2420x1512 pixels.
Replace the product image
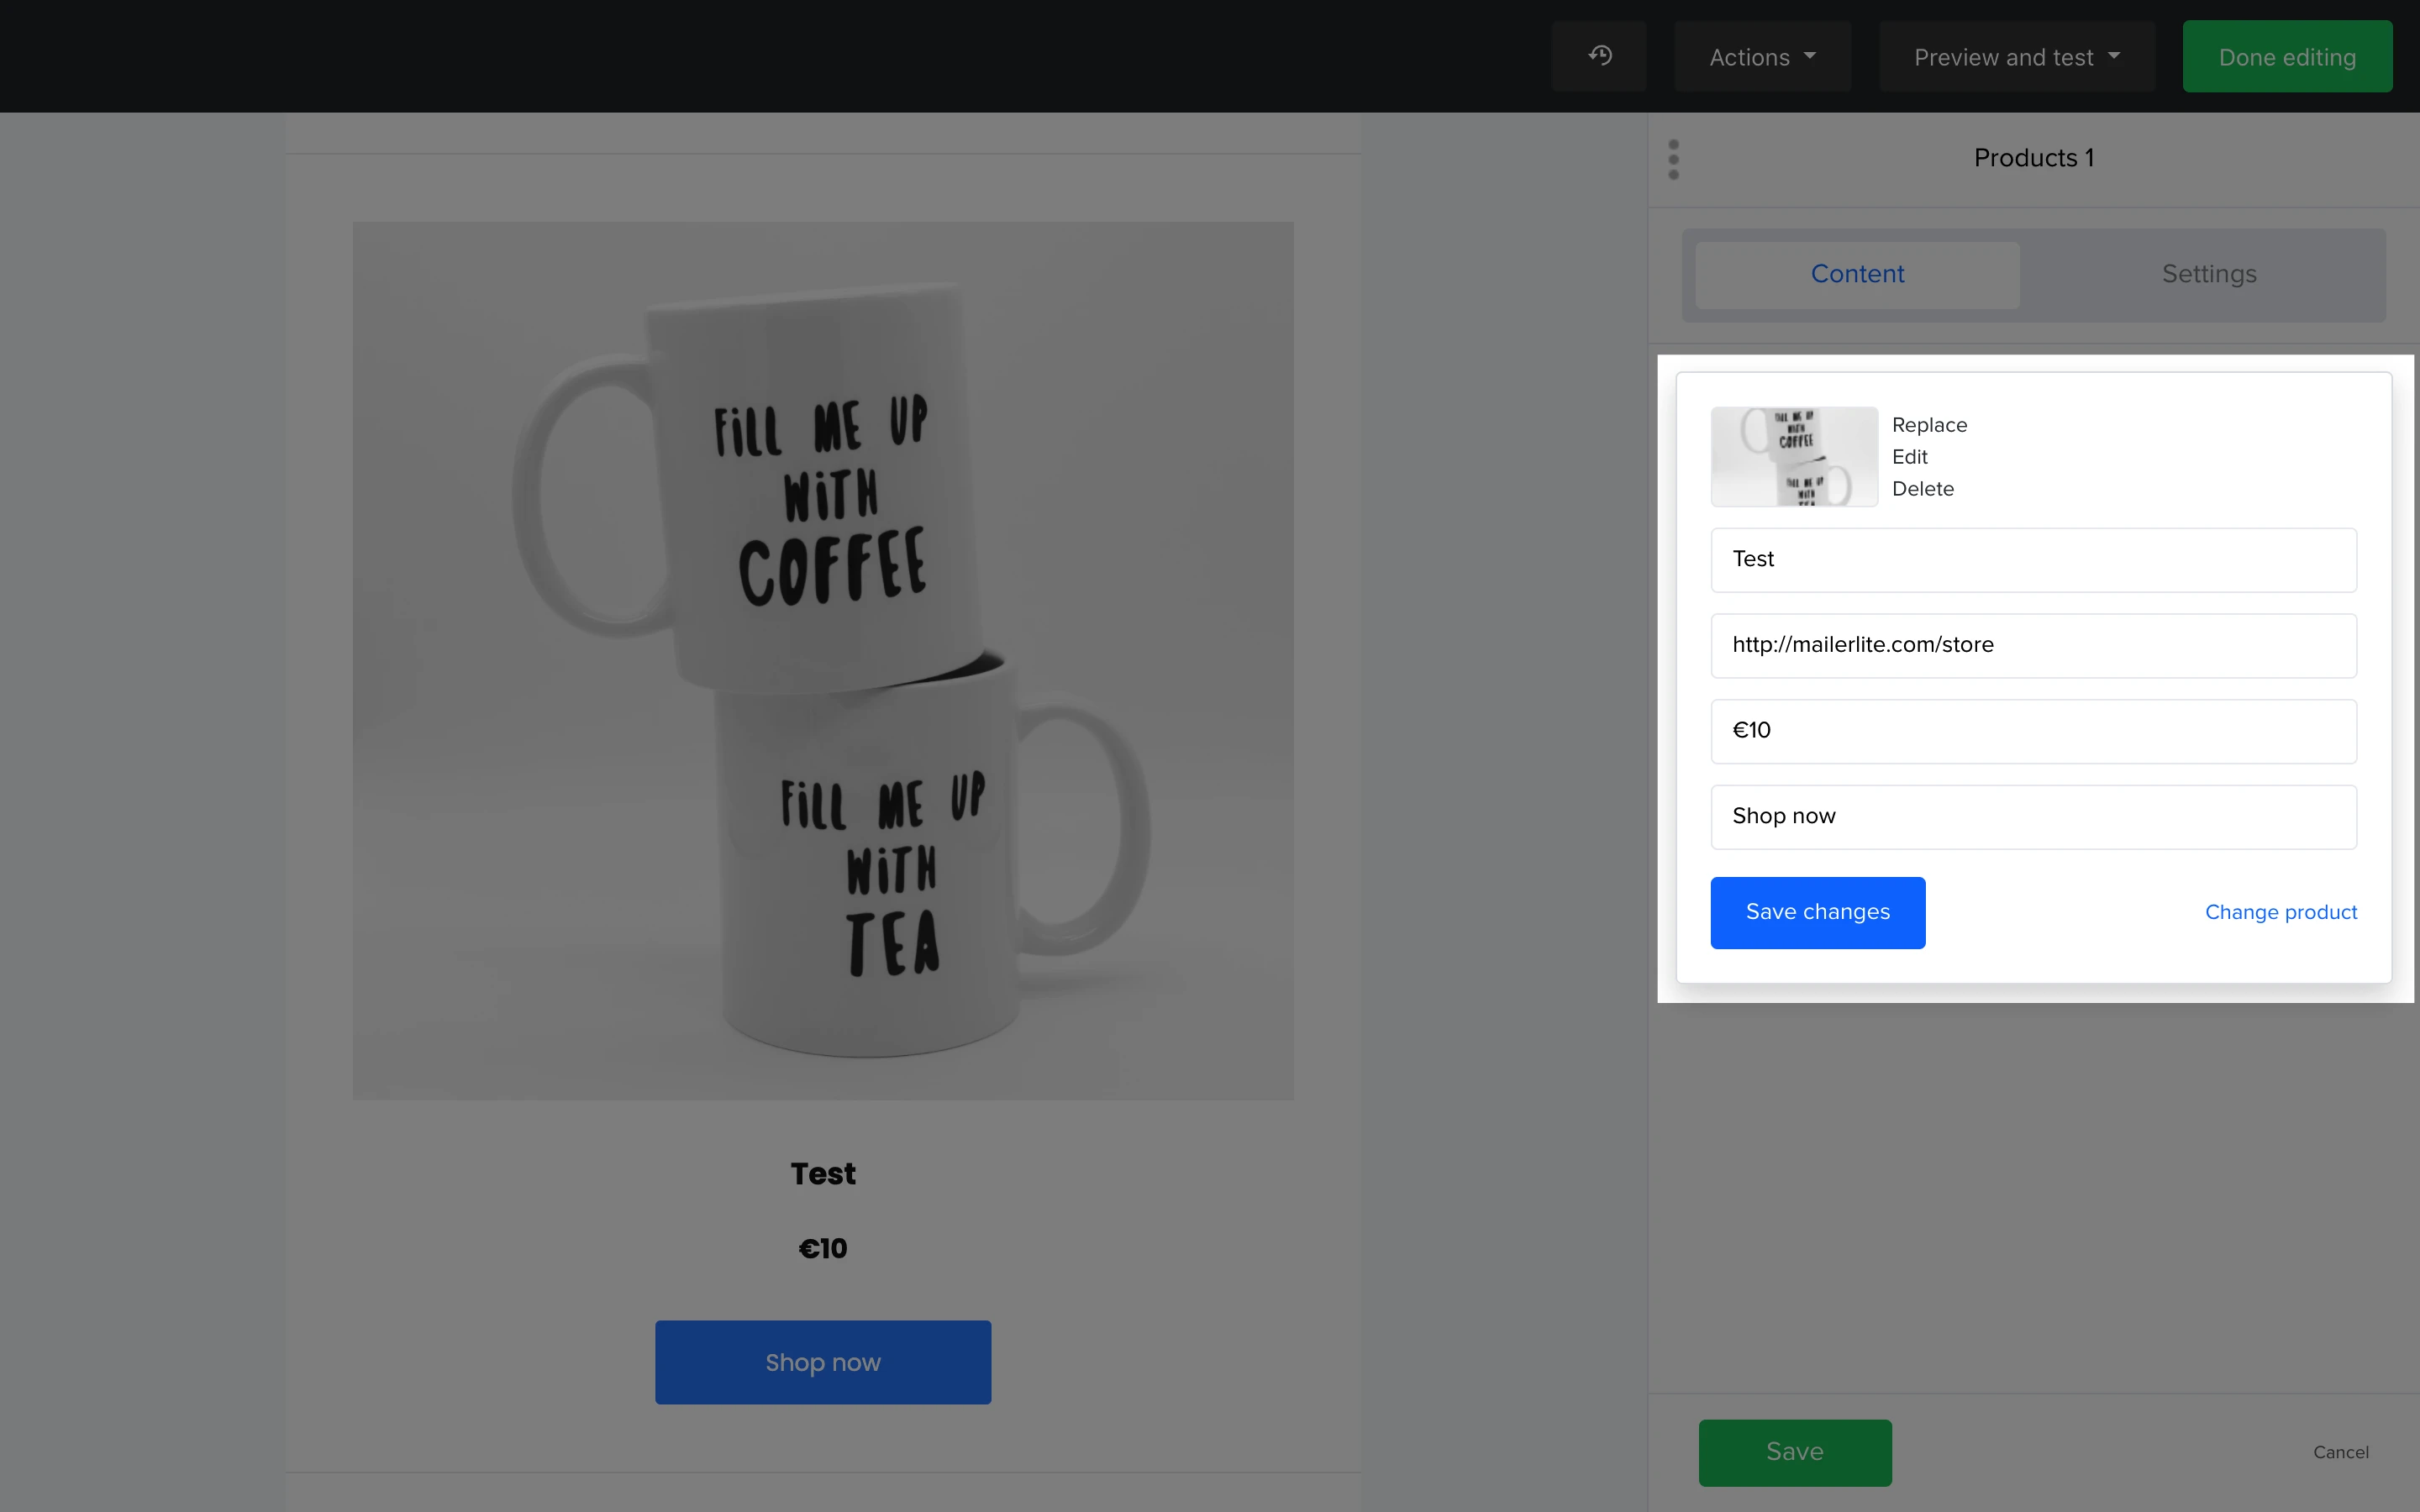click(1929, 425)
